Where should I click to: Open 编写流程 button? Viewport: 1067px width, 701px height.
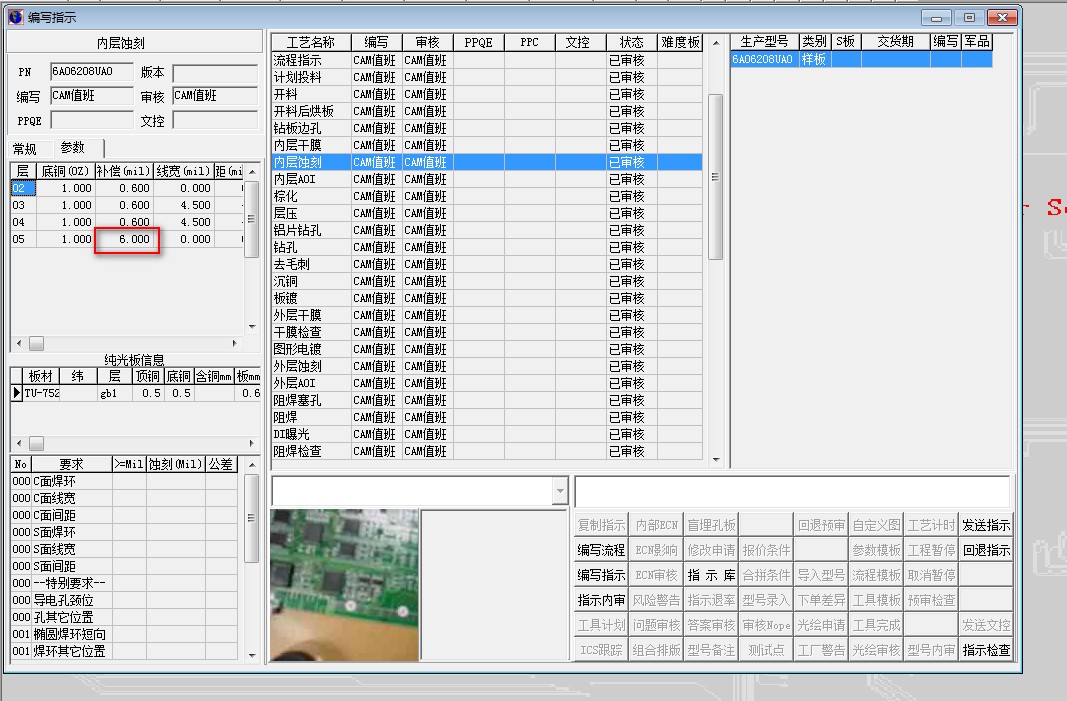(x=601, y=550)
